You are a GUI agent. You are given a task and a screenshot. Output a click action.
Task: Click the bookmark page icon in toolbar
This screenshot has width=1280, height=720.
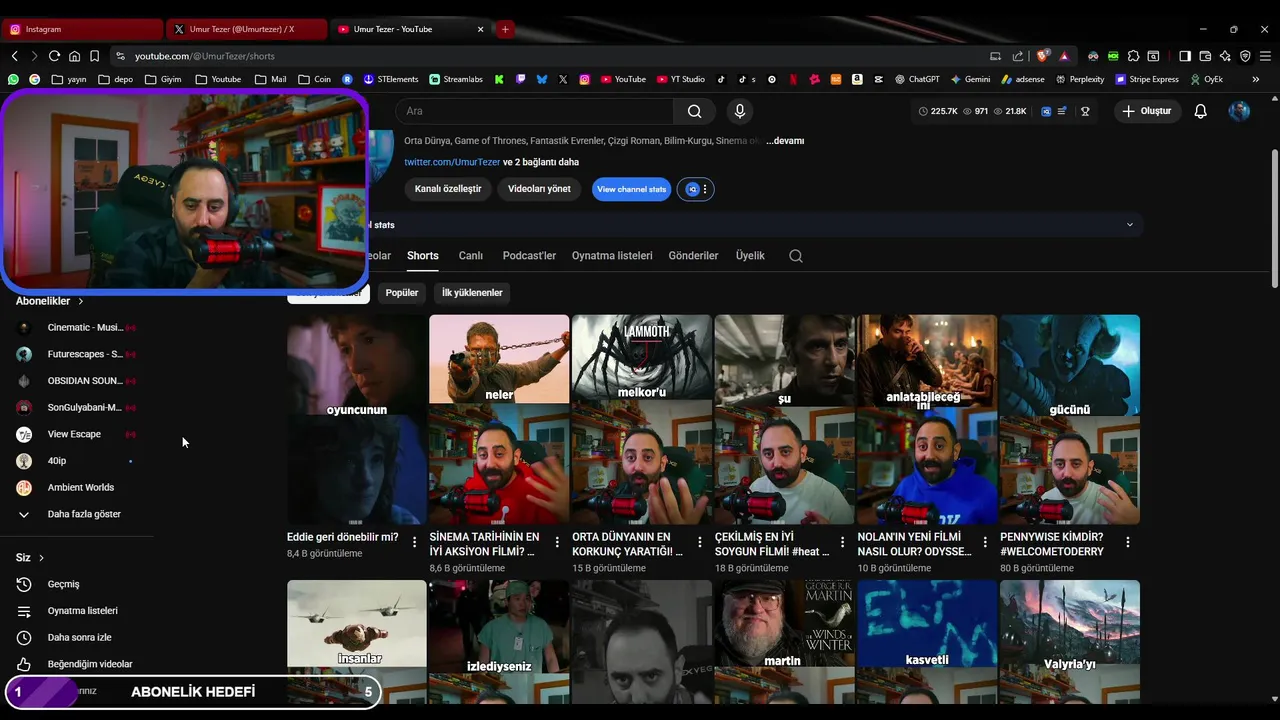tap(94, 56)
